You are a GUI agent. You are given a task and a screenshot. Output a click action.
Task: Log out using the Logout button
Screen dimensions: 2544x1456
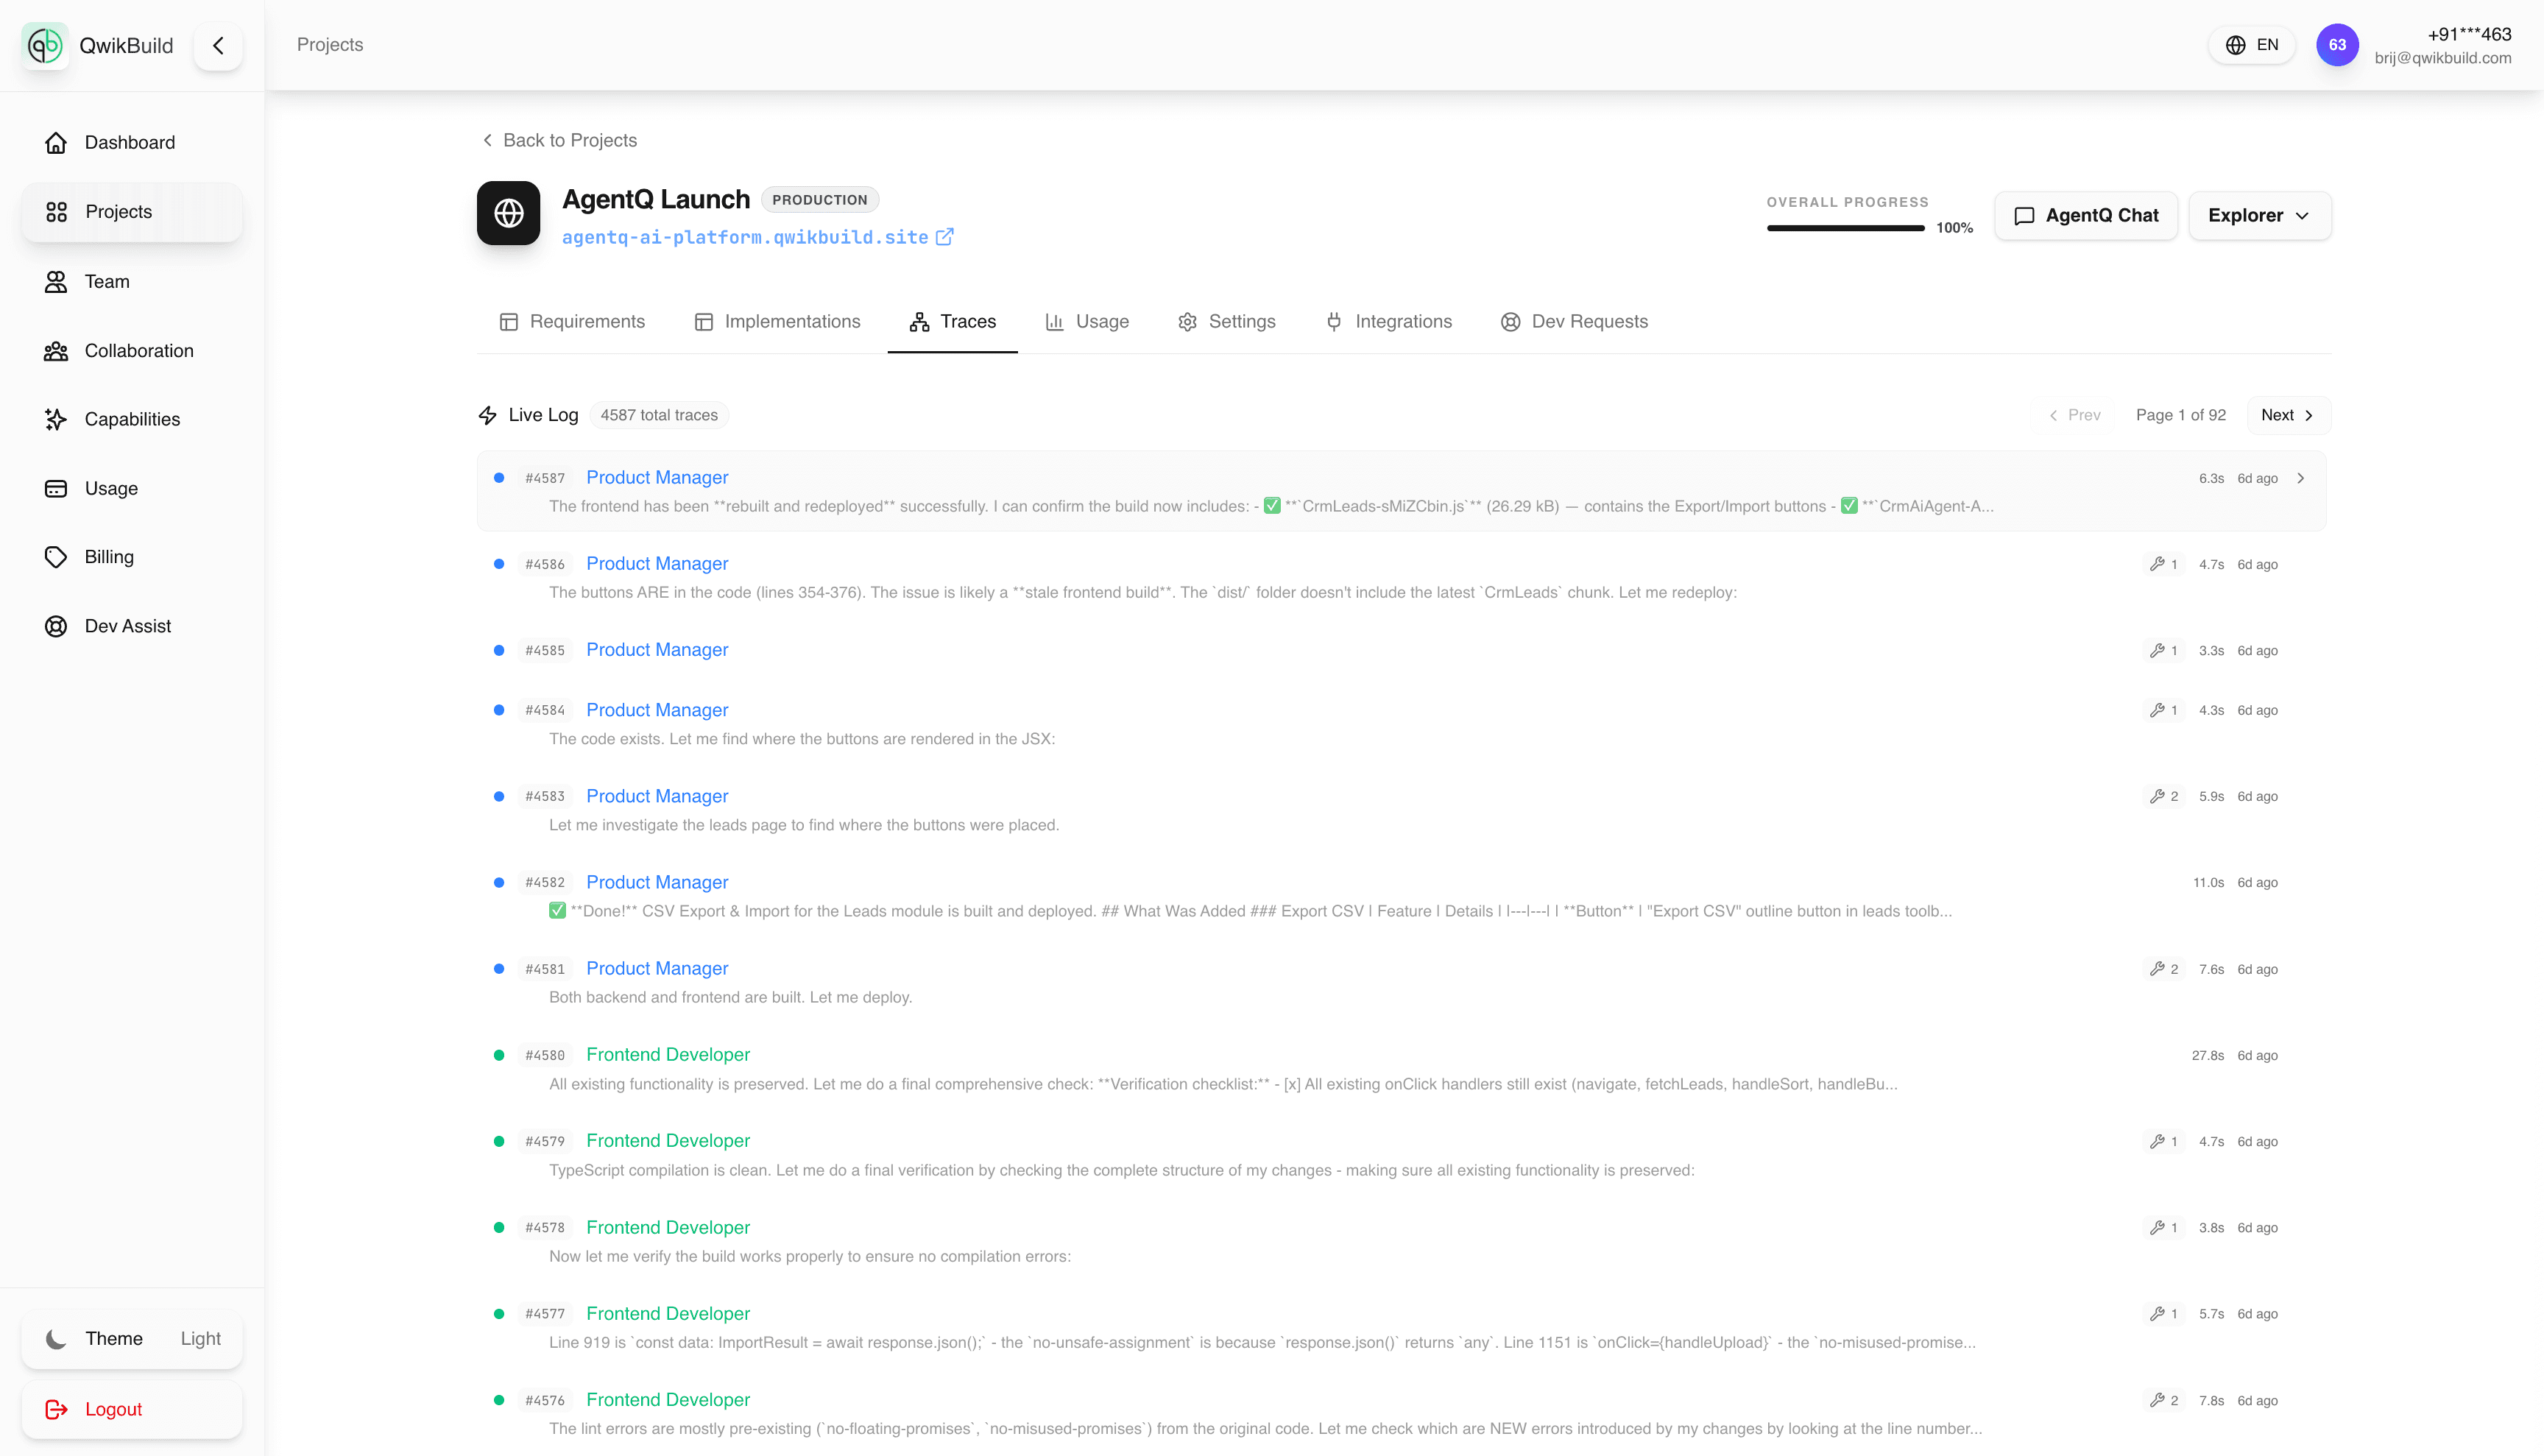pyautogui.click(x=132, y=1409)
